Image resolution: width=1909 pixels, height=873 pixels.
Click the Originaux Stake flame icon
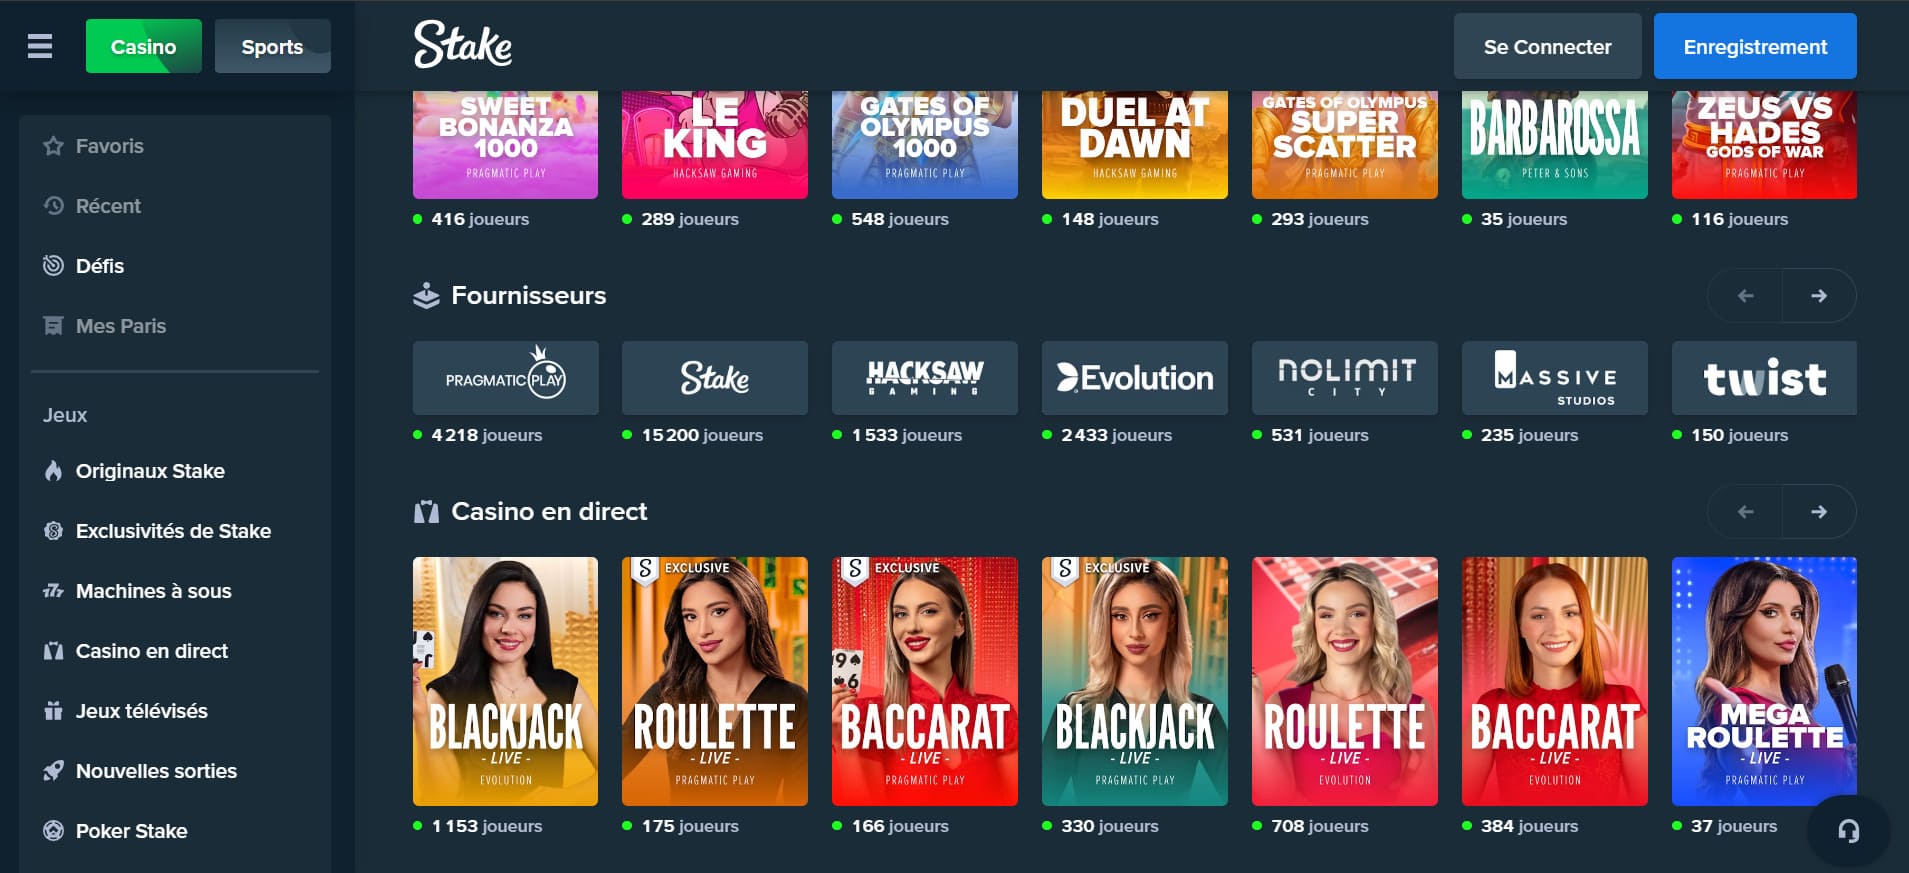coord(53,471)
